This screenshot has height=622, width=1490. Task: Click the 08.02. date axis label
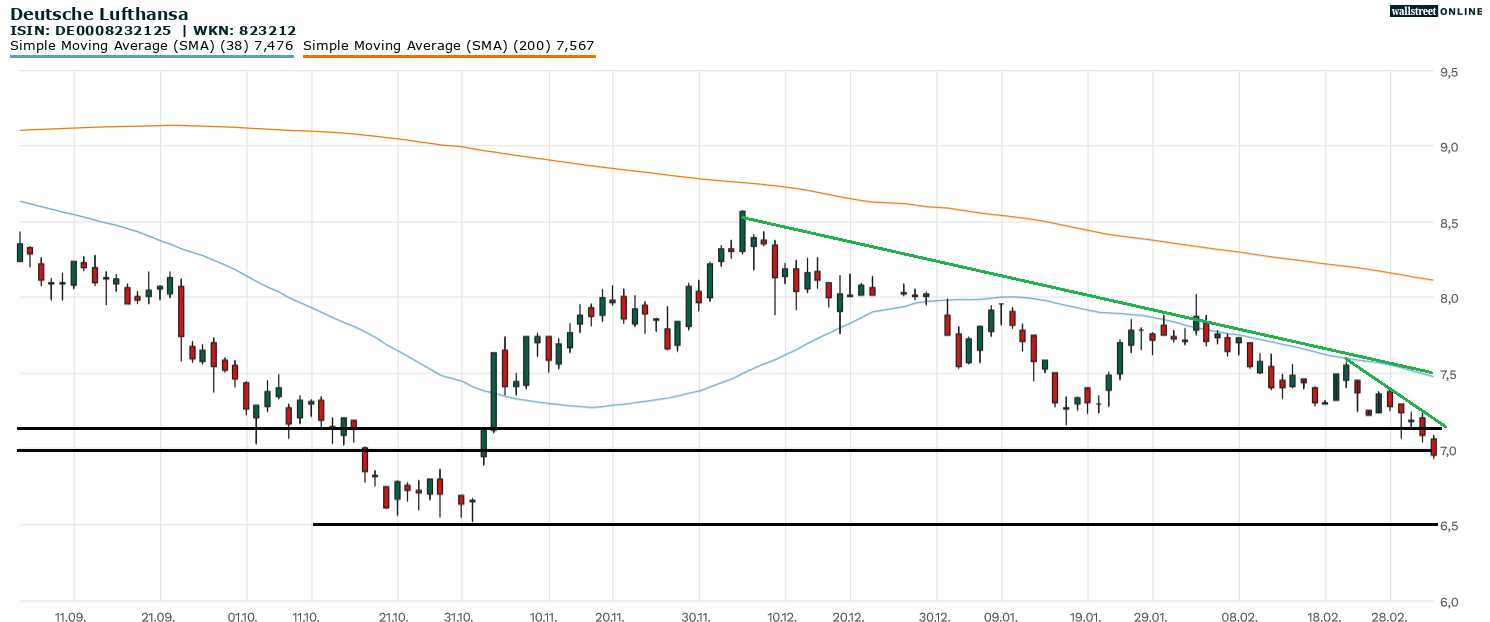pyautogui.click(x=1238, y=617)
